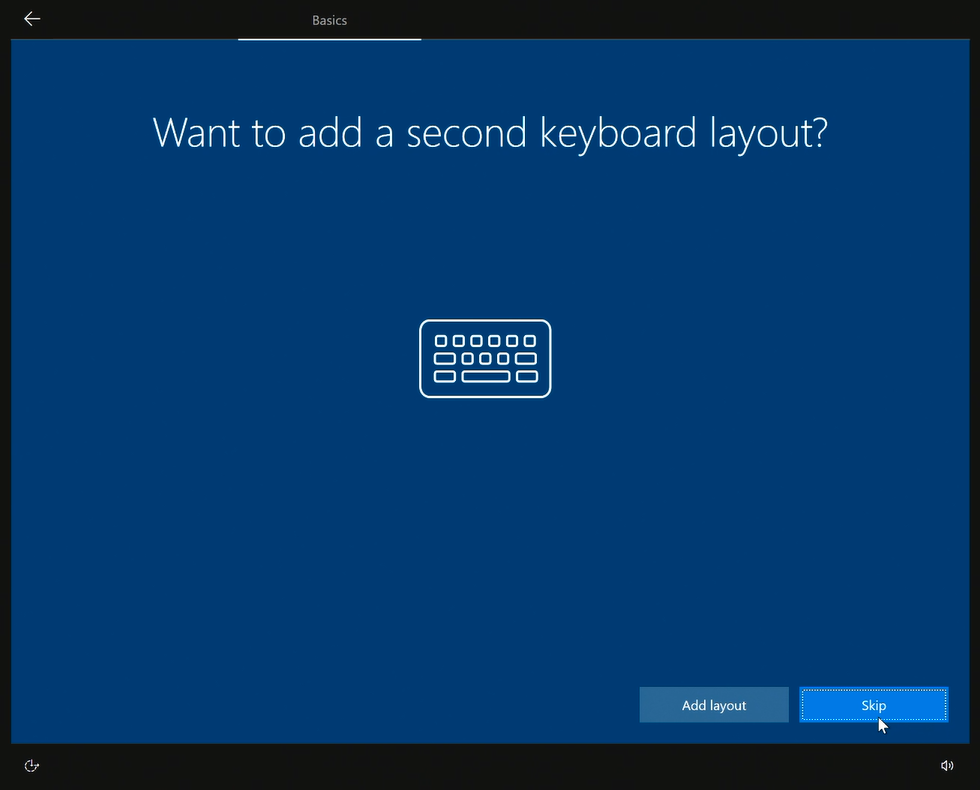980x790 pixels.
Task: Return to the first keyboard layout screen
Action: (x=32, y=19)
